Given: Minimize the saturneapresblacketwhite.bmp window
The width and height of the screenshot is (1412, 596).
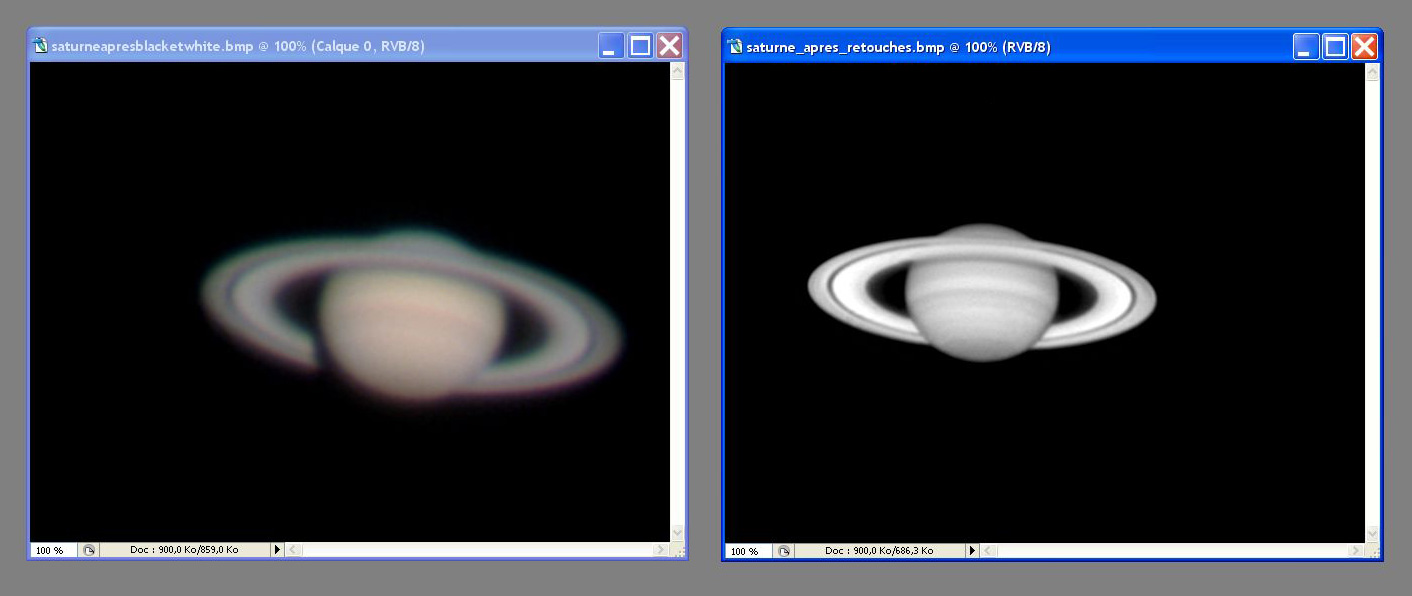Looking at the screenshot, I should 611,46.
